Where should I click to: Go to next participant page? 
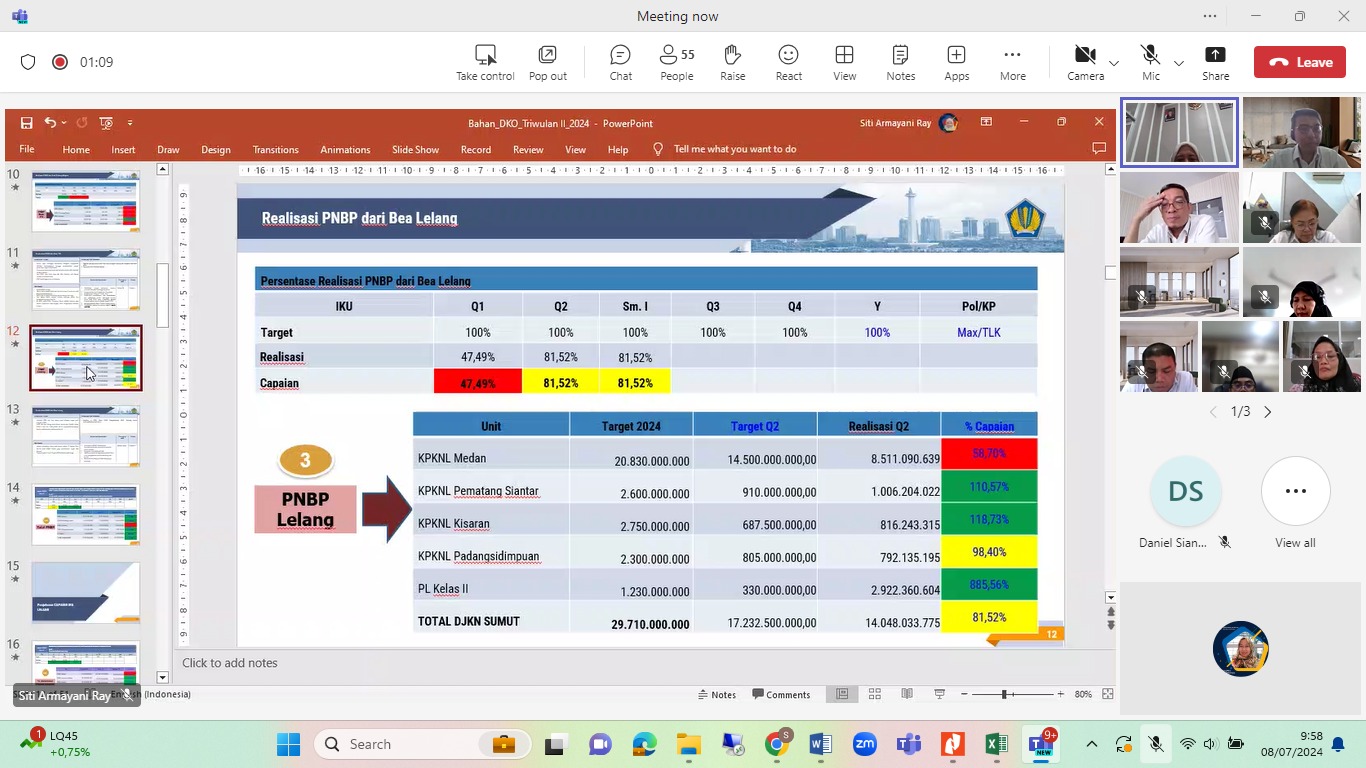coord(1268,412)
